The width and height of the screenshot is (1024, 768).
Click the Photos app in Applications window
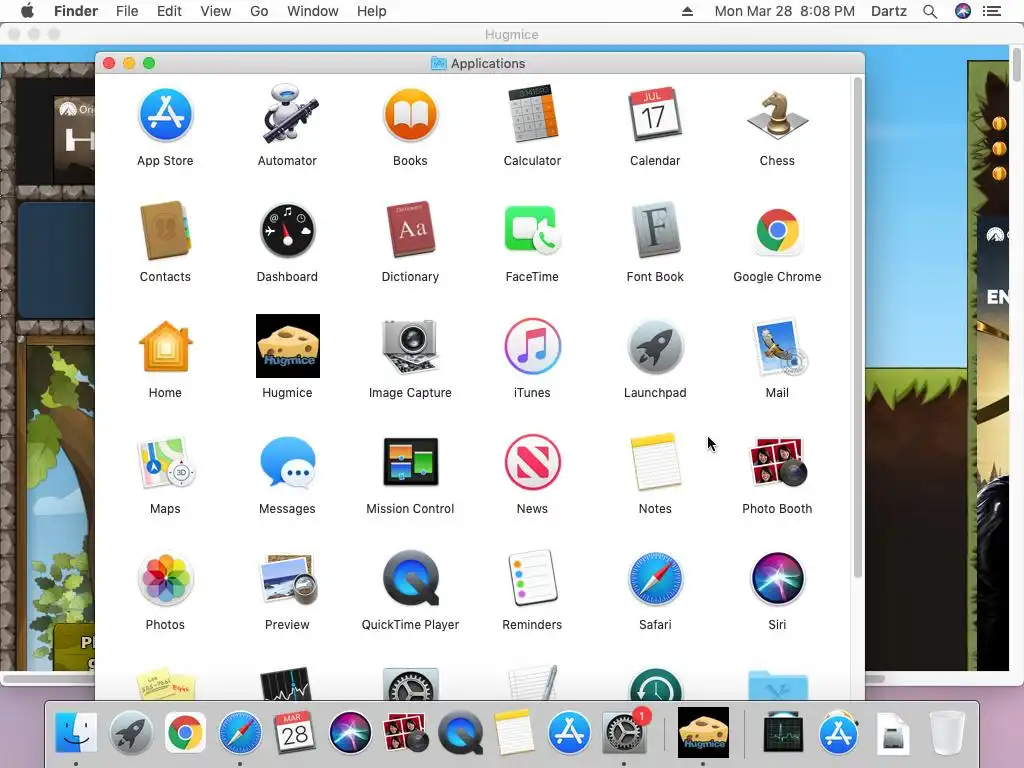click(x=165, y=579)
